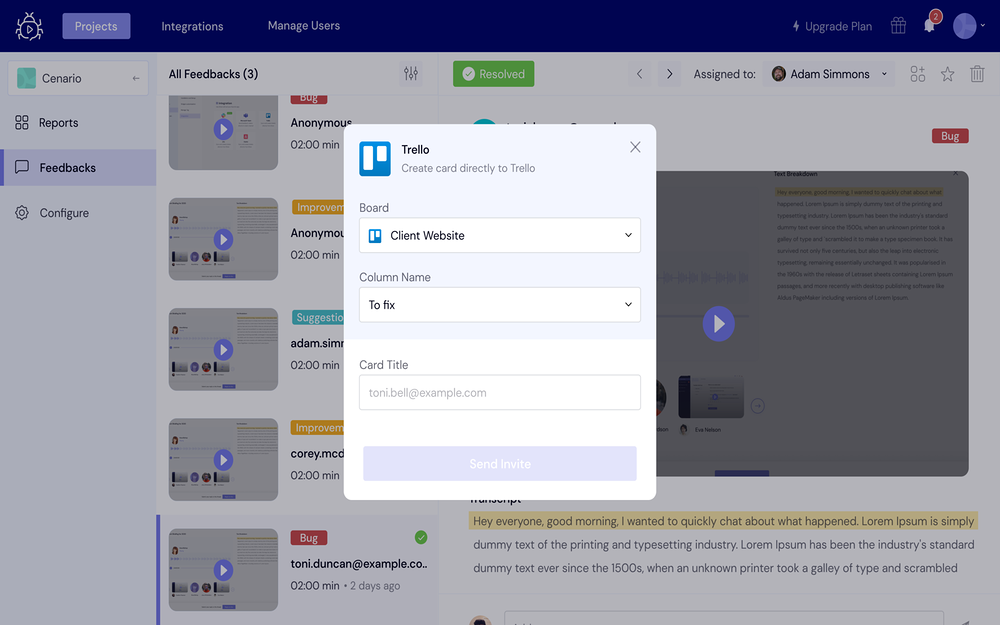
Task: Click the Suggestion tag in feedback list
Action: (318, 317)
